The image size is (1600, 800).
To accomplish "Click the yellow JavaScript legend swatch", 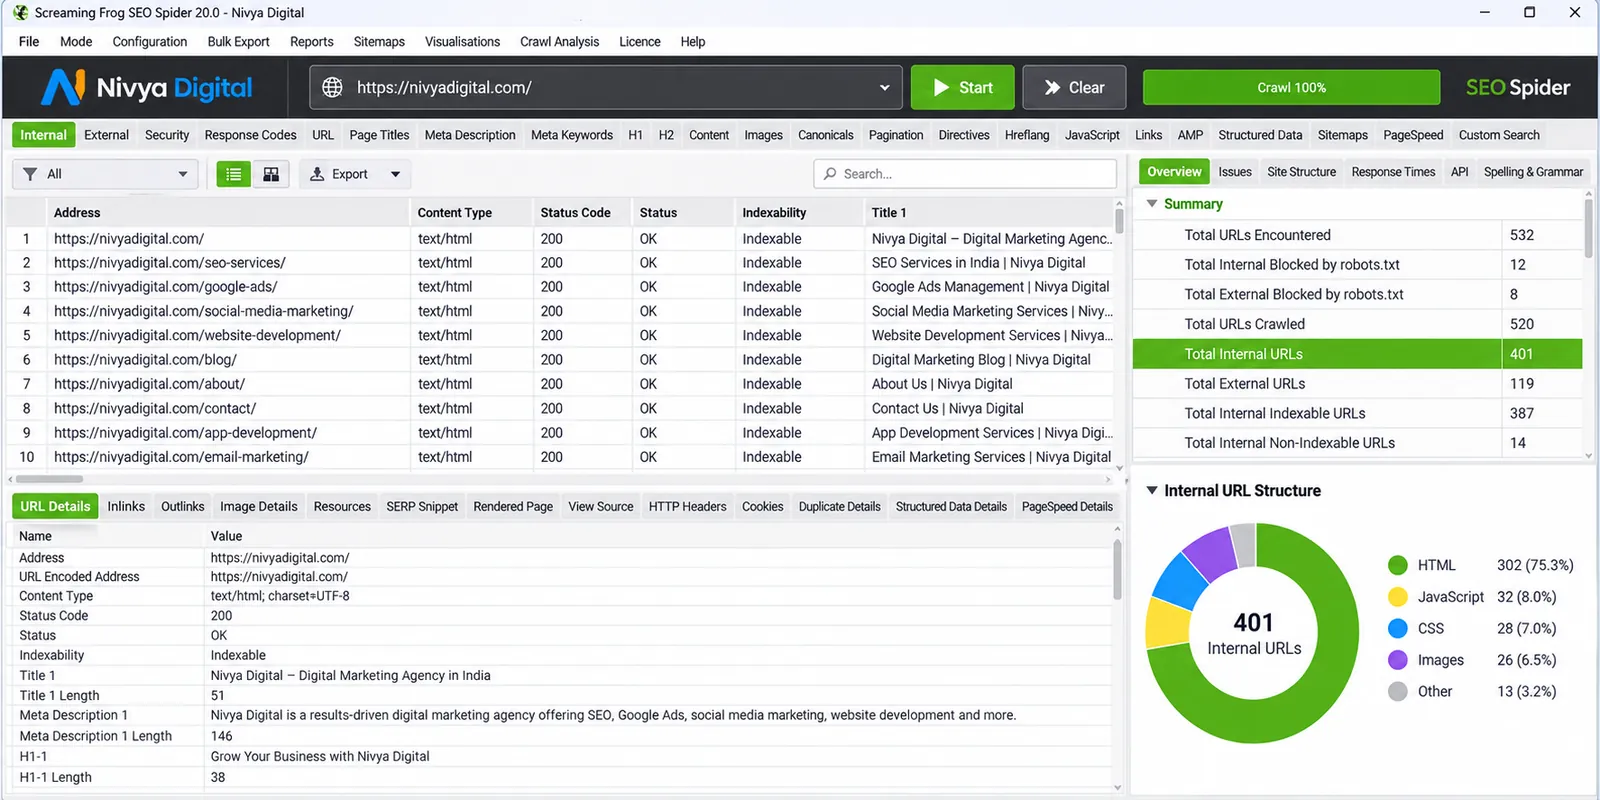I will click(1398, 597).
